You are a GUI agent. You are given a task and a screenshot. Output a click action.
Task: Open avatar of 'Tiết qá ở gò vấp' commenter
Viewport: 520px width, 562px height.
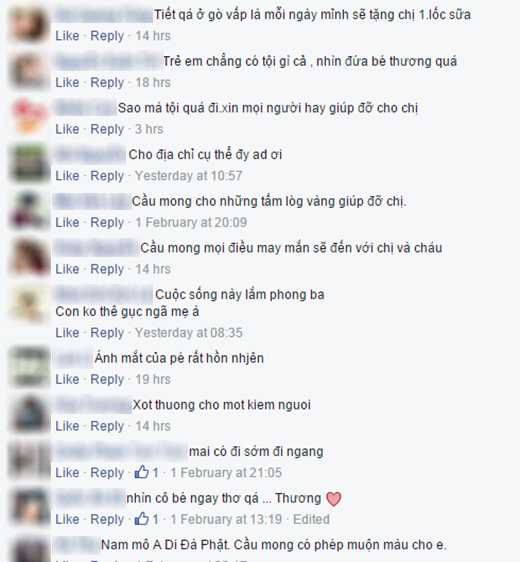29,24
